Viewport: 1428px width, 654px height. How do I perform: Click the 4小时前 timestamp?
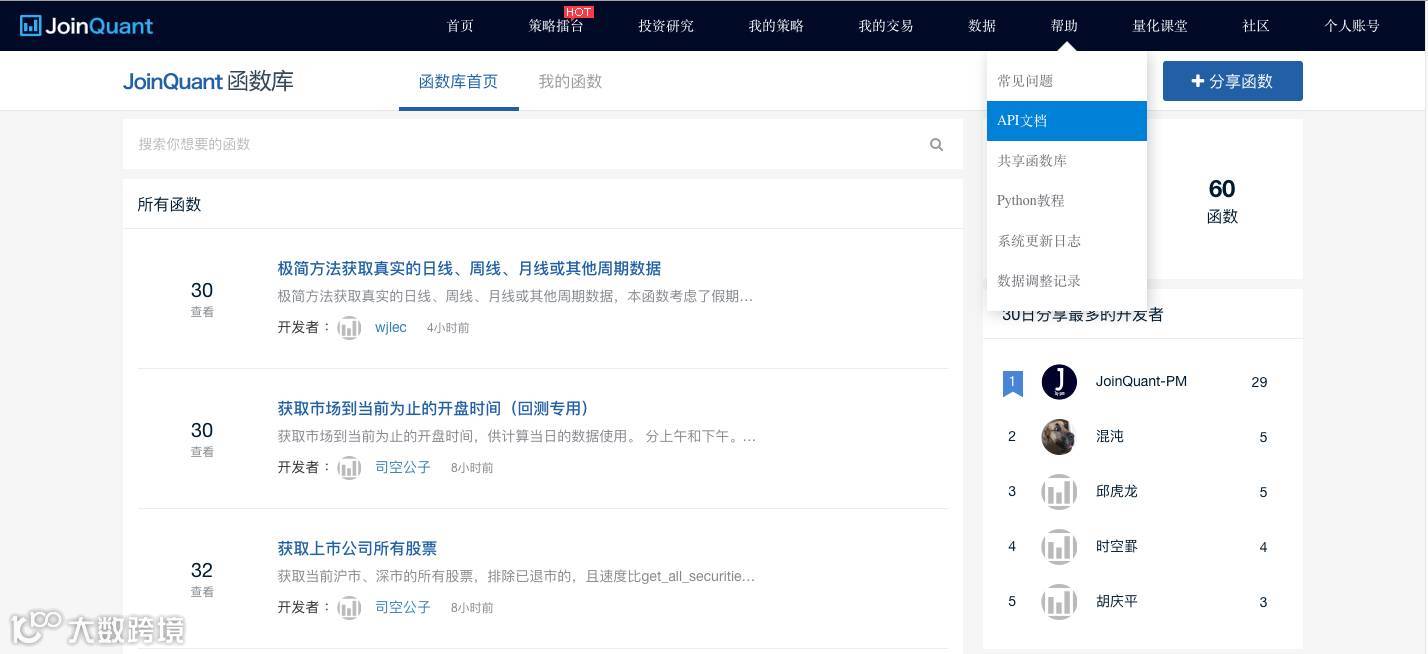tap(448, 328)
